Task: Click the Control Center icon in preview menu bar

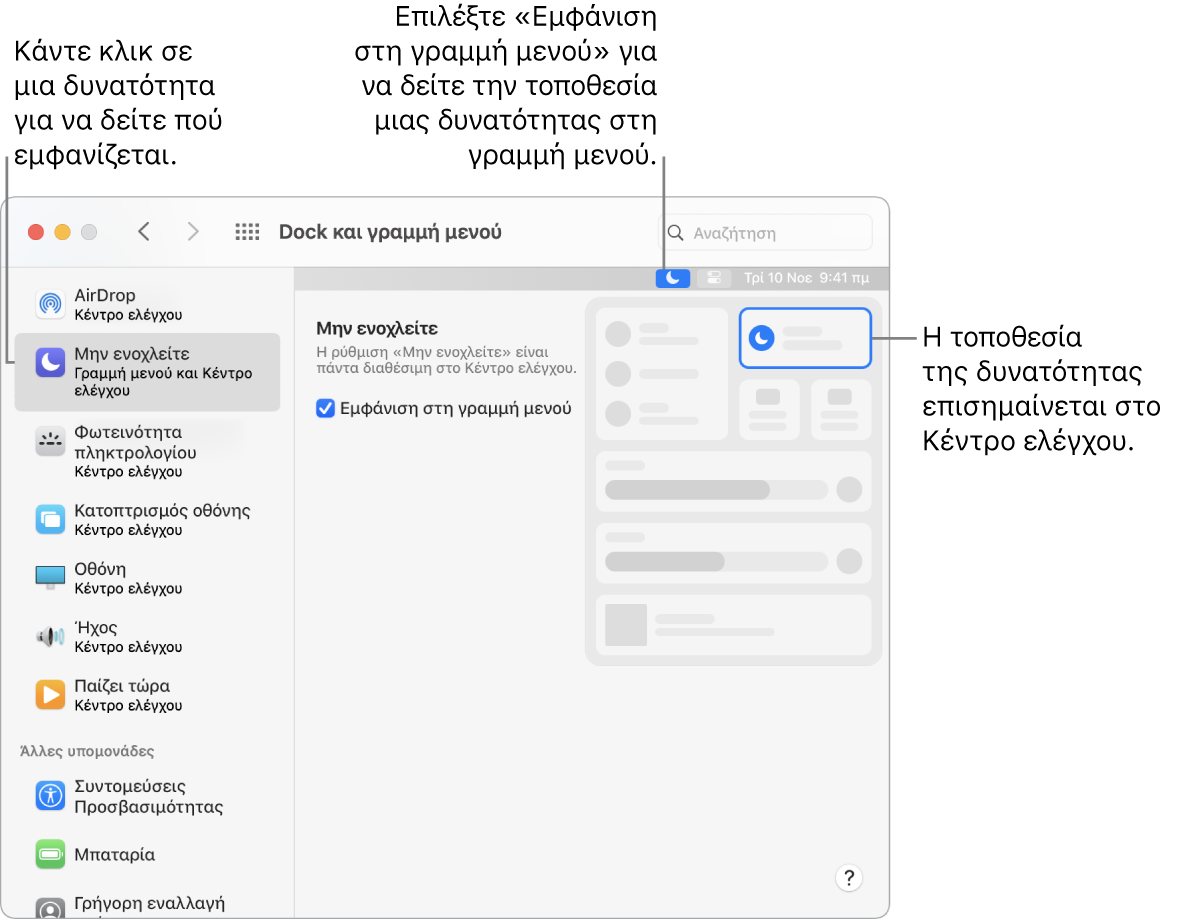Action: click(714, 278)
